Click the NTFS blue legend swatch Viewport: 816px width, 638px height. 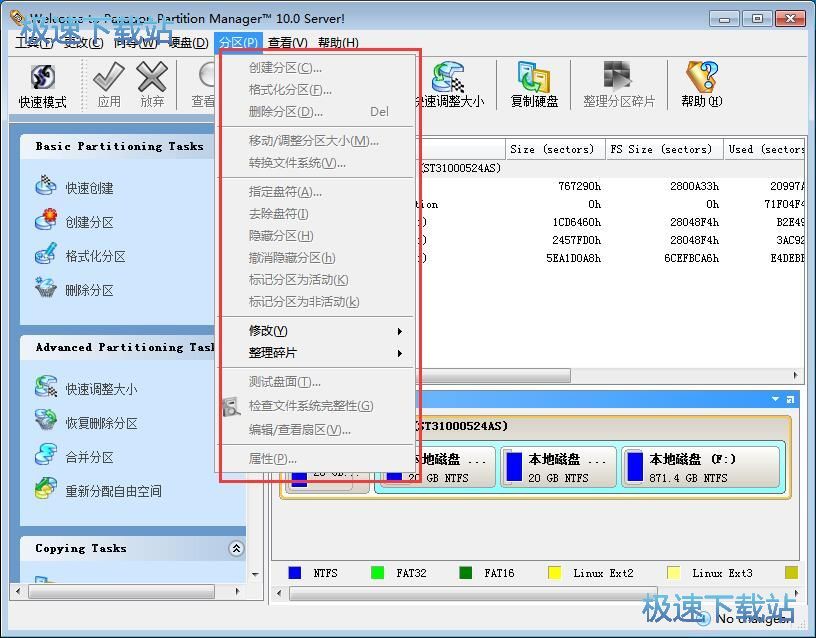pyautogui.click(x=295, y=572)
